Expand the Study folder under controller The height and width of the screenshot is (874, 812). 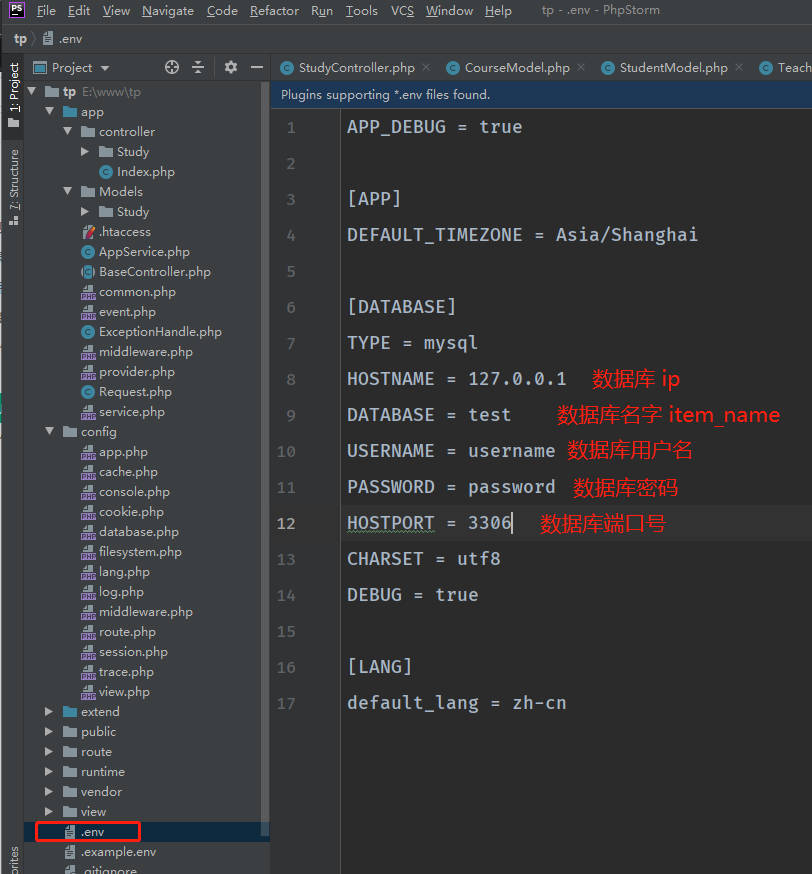click(x=85, y=152)
